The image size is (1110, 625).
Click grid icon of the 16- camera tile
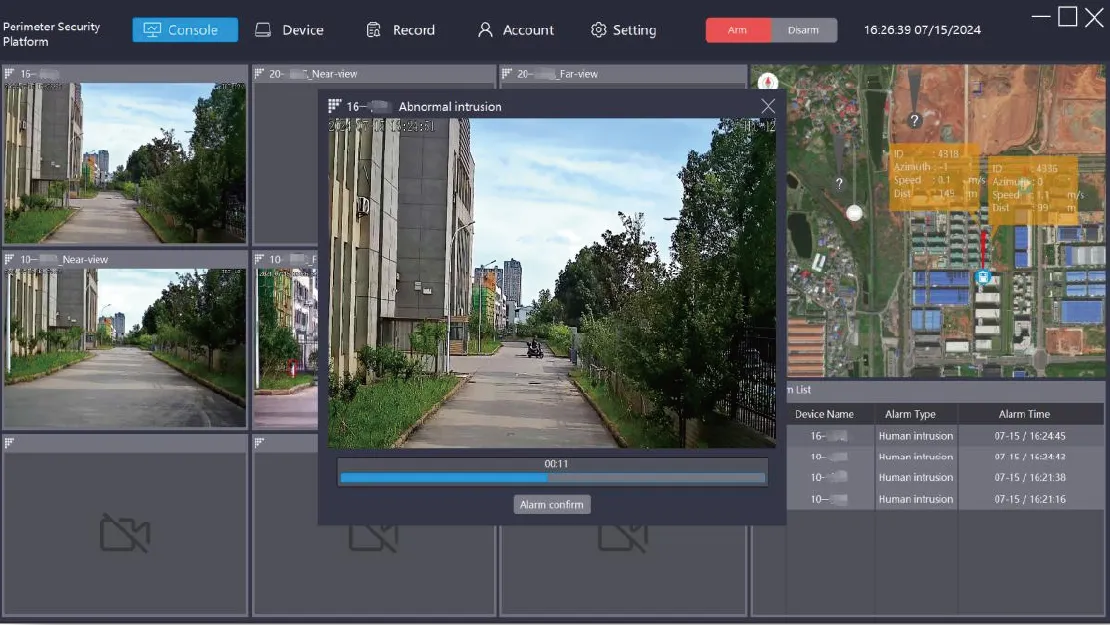pos(9,74)
